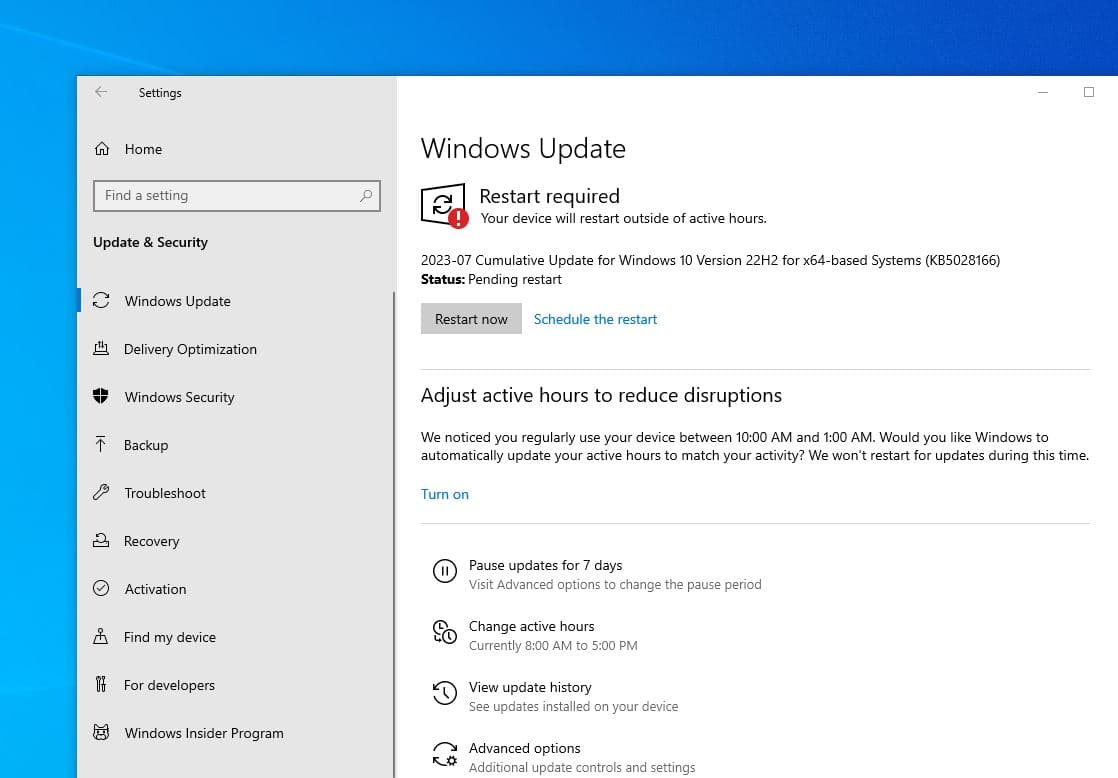Open Change active hours clock icon
This screenshot has width=1118, height=778.
coord(444,633)
